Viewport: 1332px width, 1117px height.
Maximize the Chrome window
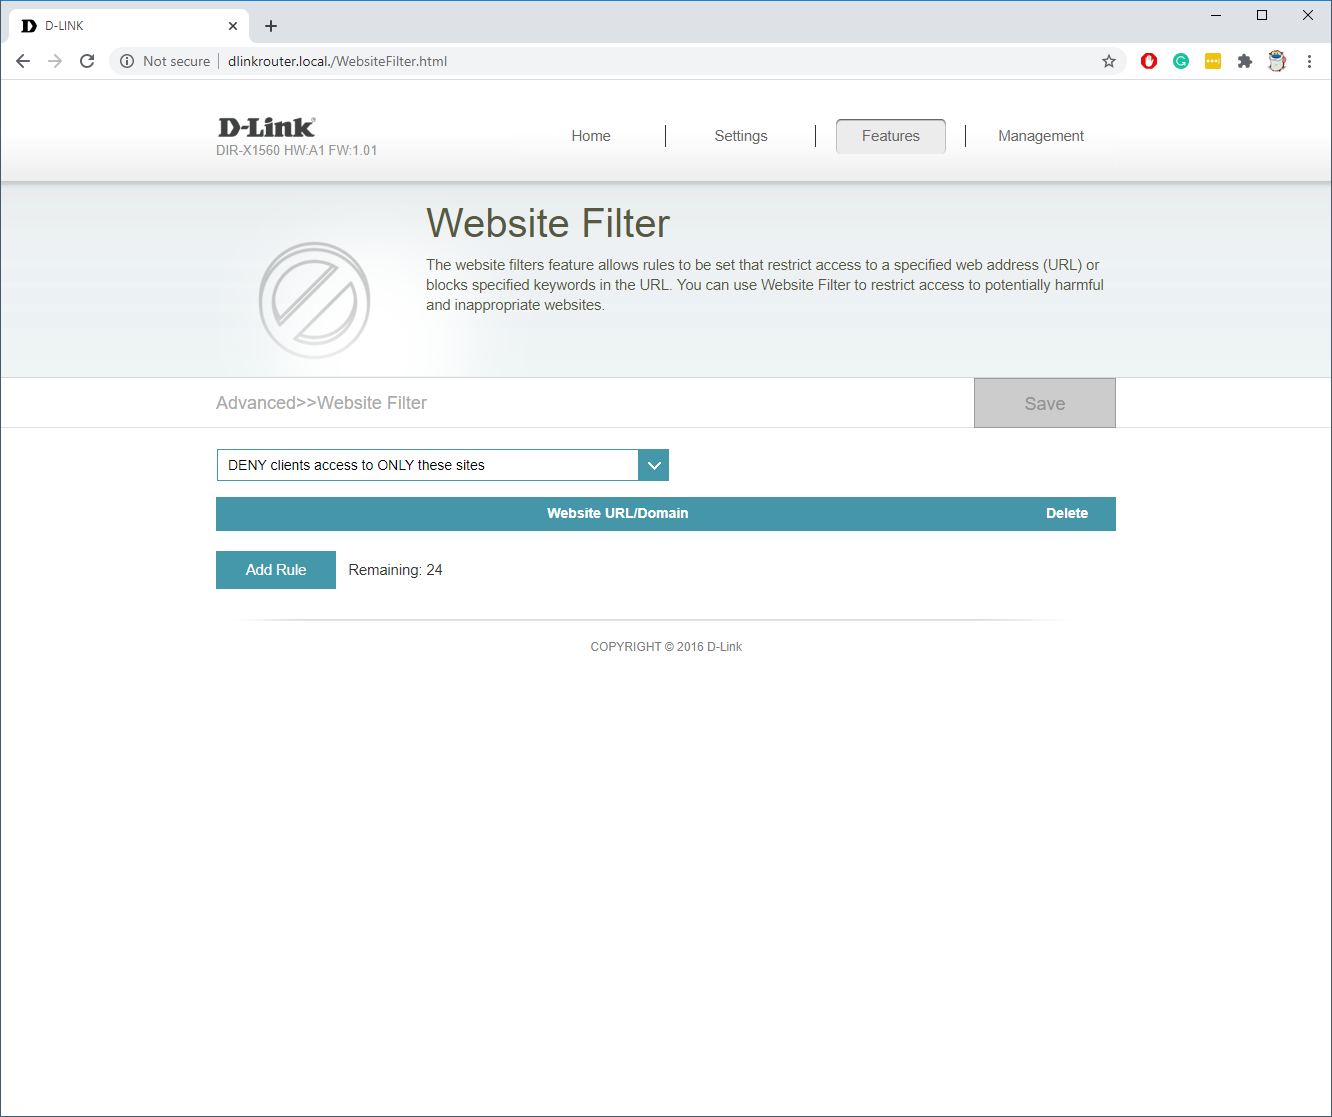click(x=1262, y=15)
